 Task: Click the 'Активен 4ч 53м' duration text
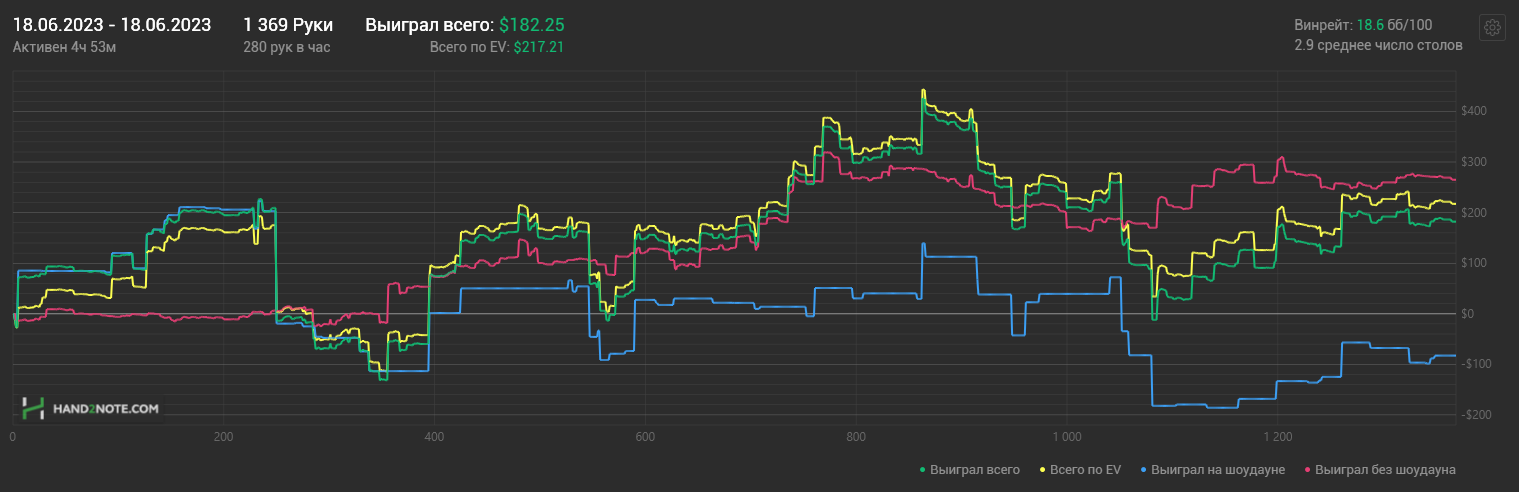[65, 46]
